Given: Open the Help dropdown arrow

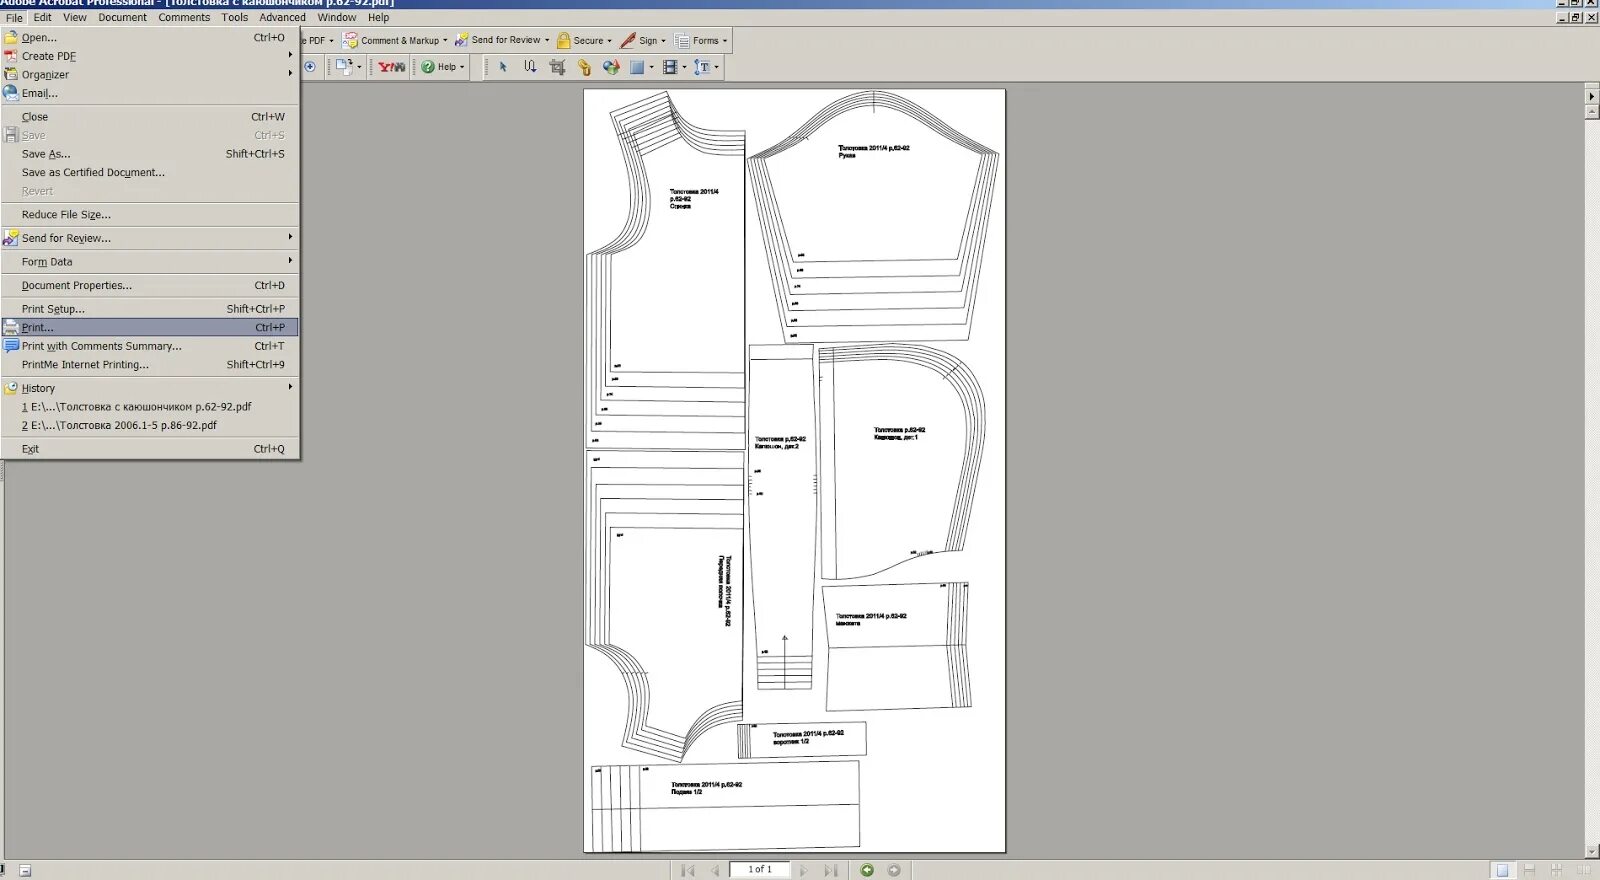Looking at the screenshot, I should (x=462, y=67).
